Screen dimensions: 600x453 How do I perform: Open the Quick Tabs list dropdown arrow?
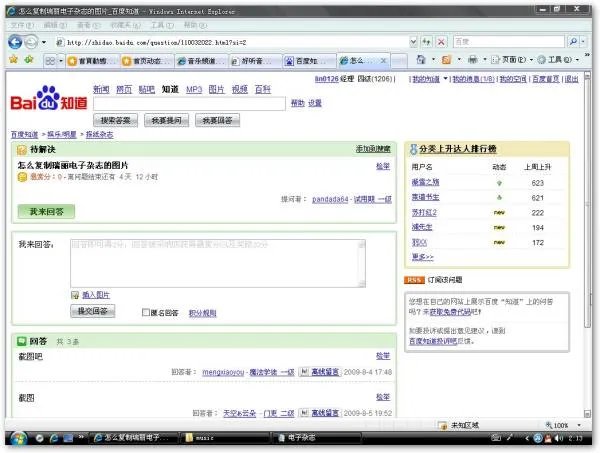coord(60,61)
